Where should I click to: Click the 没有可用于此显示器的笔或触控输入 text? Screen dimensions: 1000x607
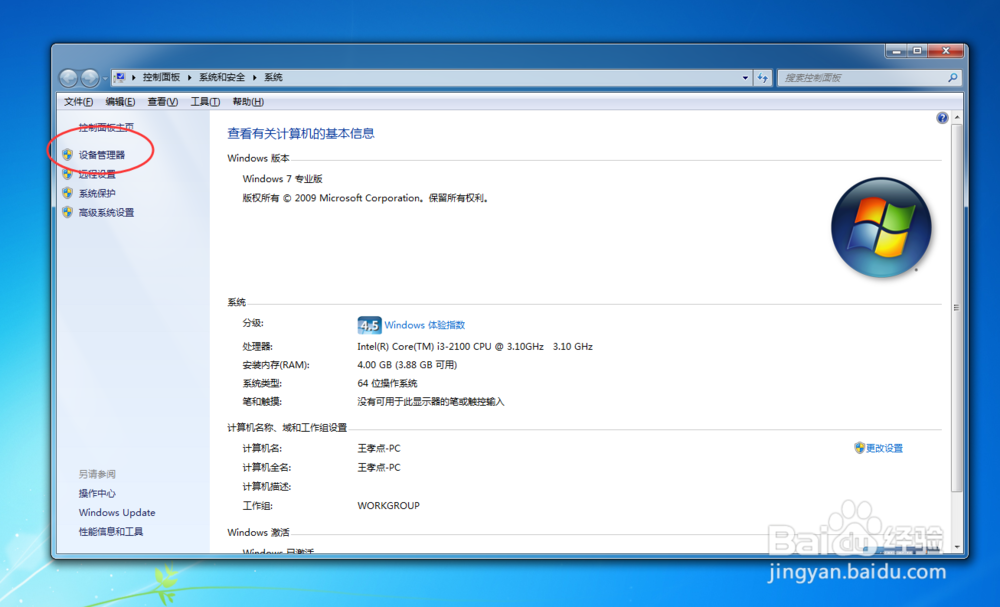tap(430, 402)
